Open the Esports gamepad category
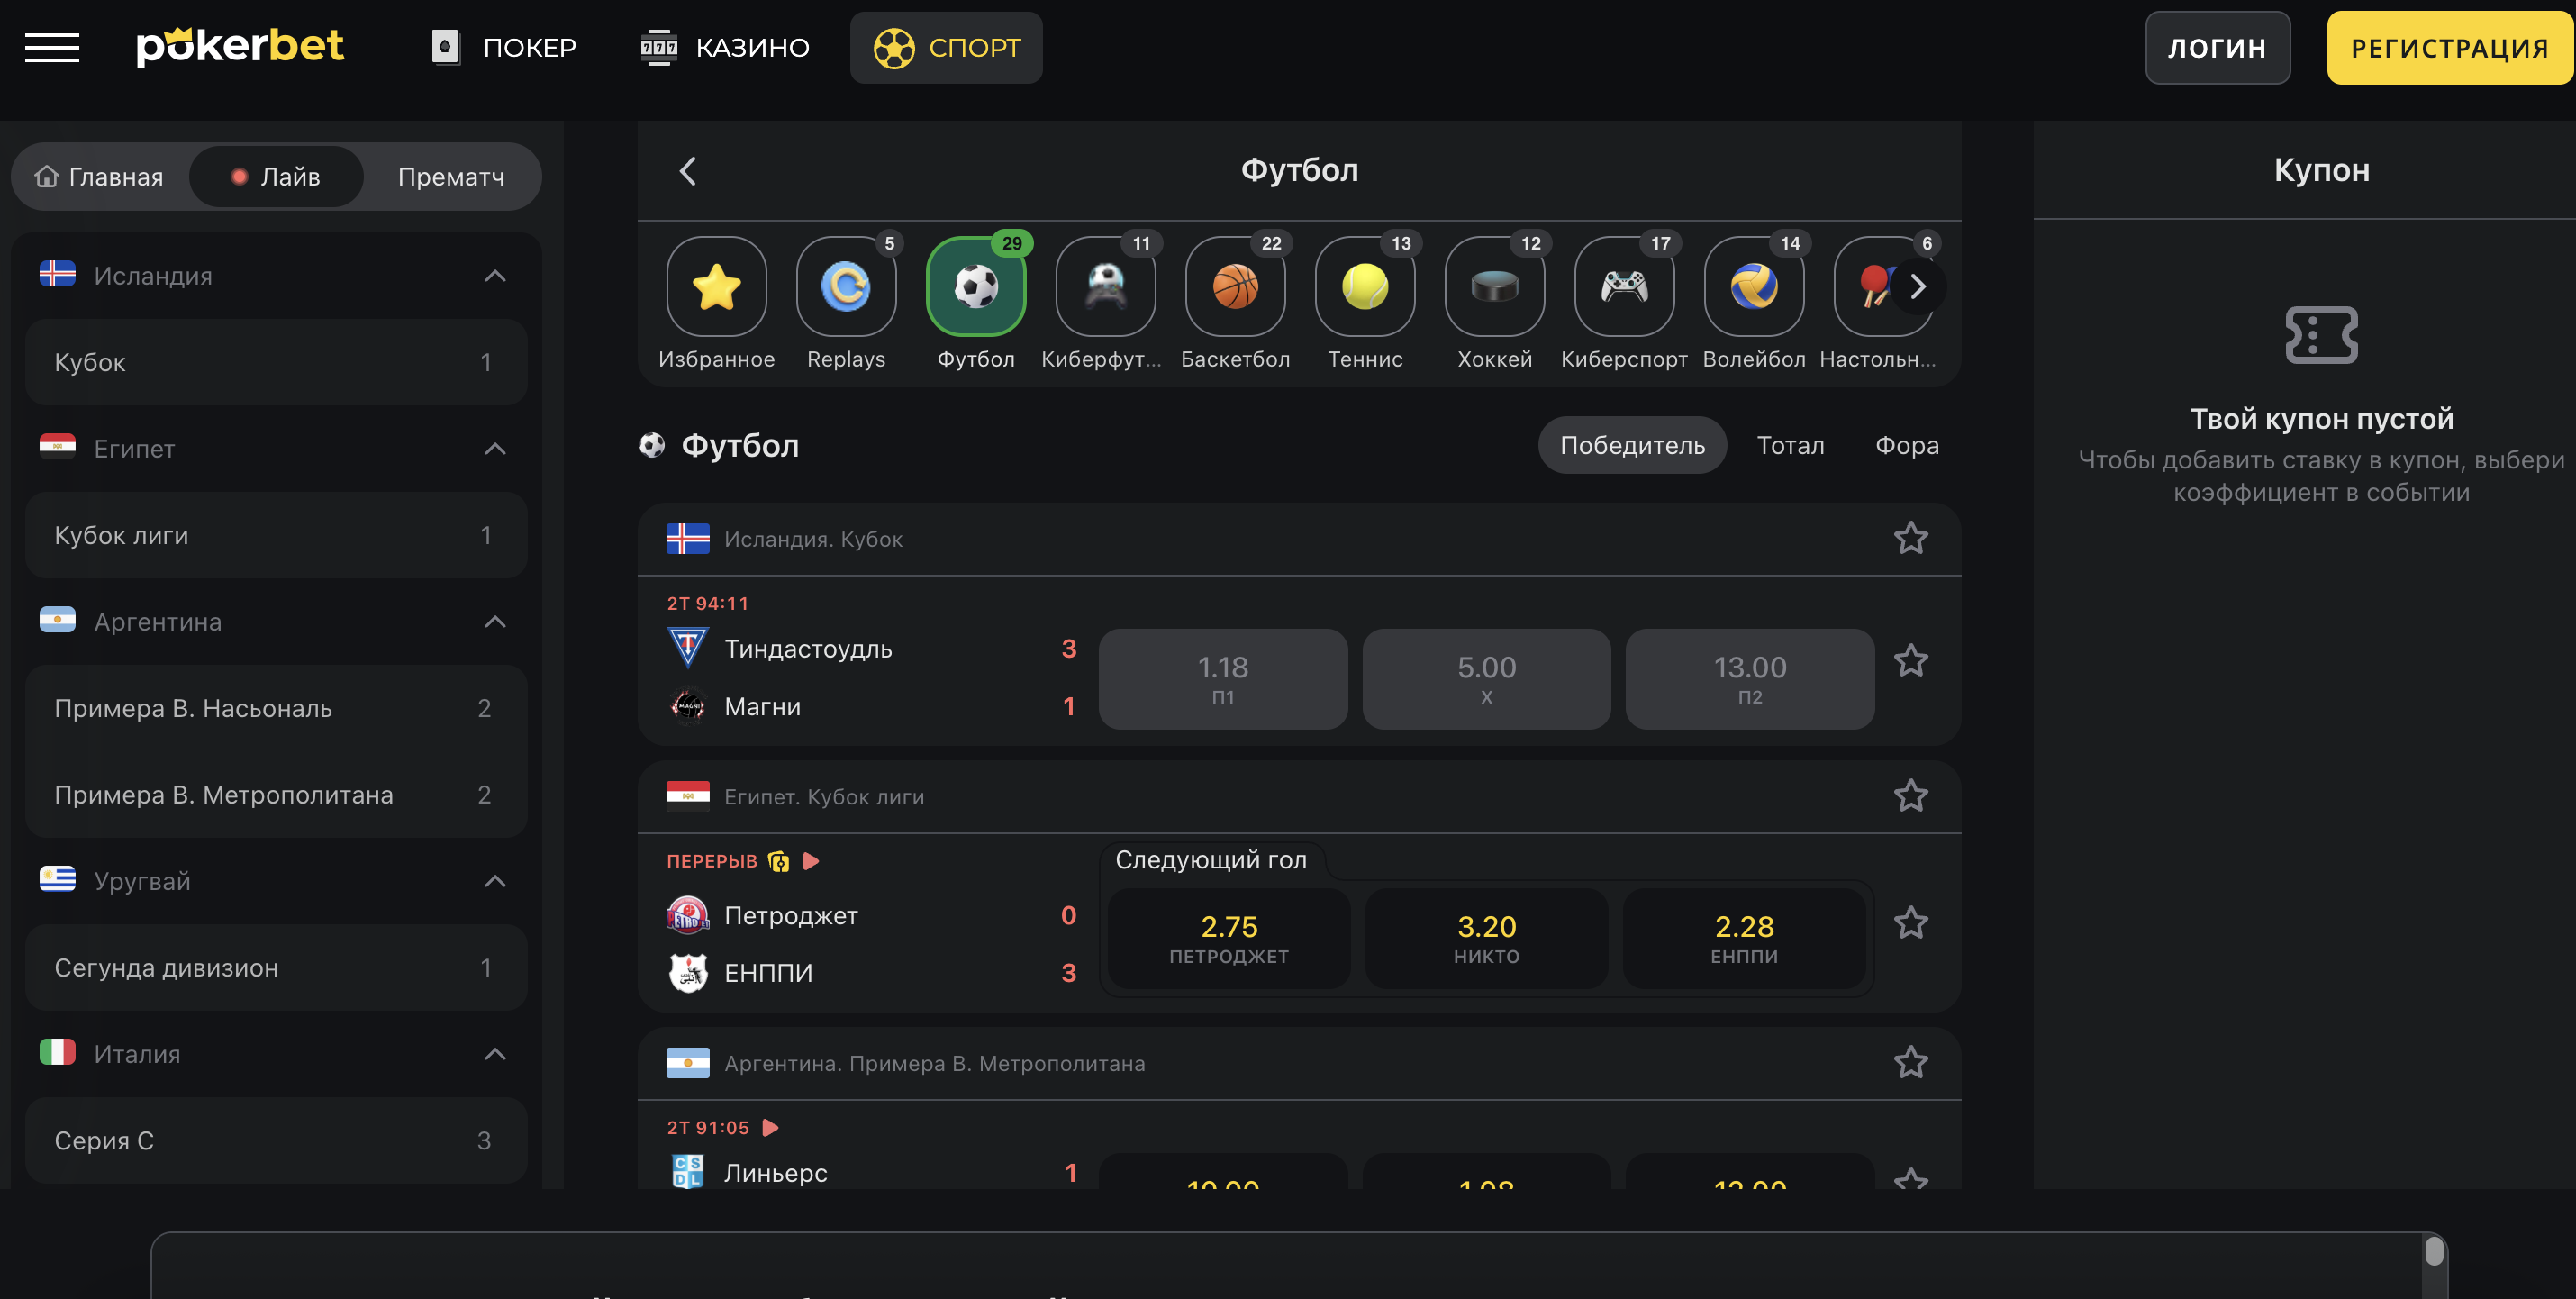The width and height of the screenshot is (2576, 1299). pos(1624,287)
